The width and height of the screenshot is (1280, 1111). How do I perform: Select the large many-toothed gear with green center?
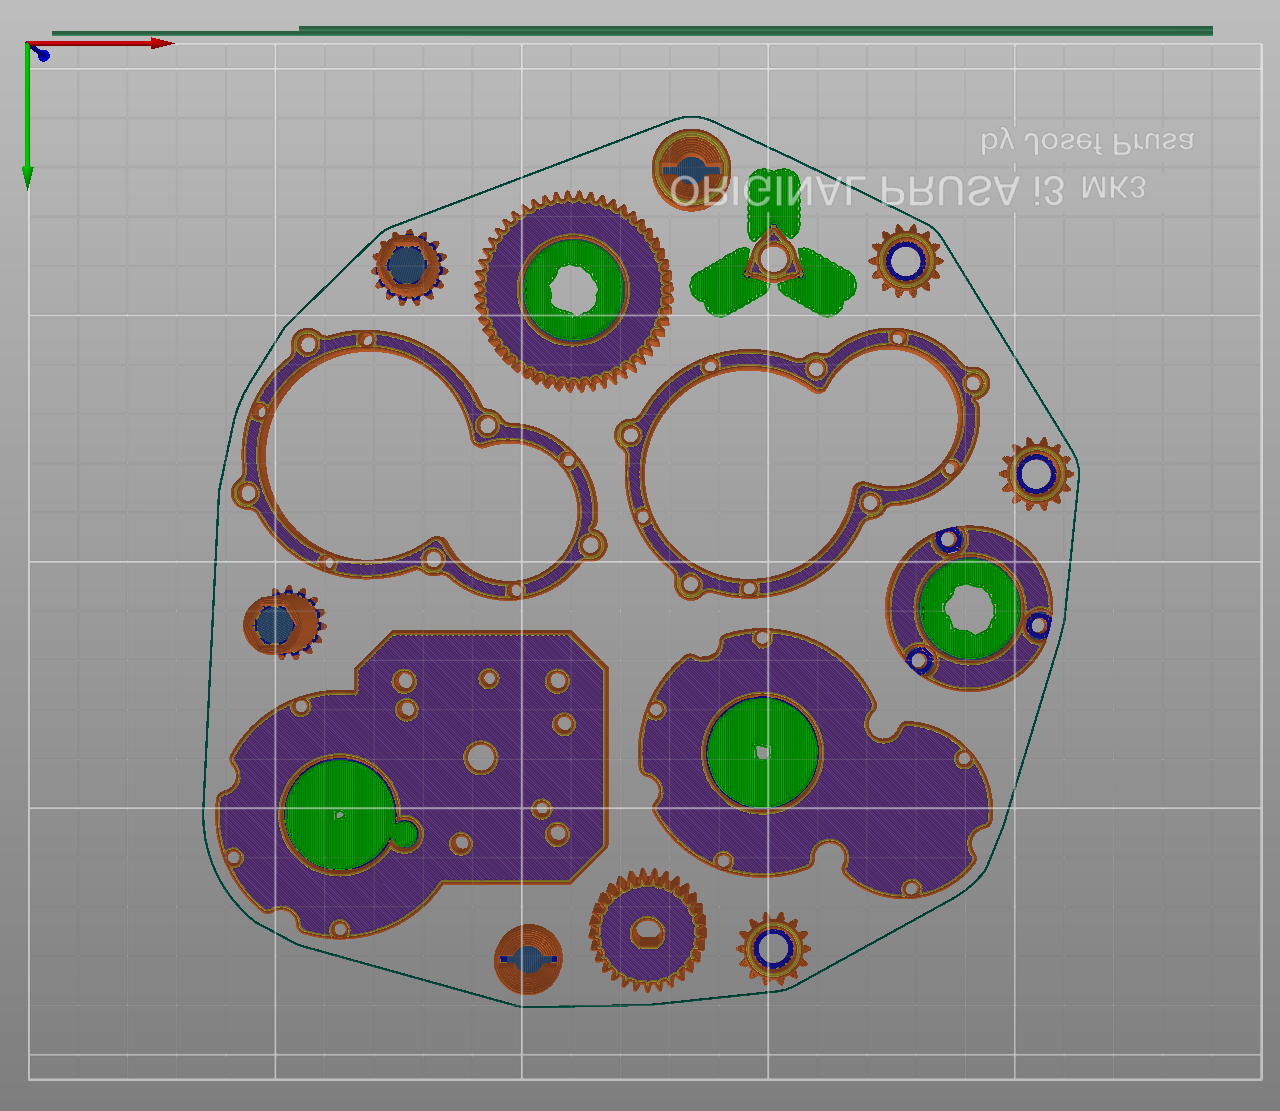point(574,291)
